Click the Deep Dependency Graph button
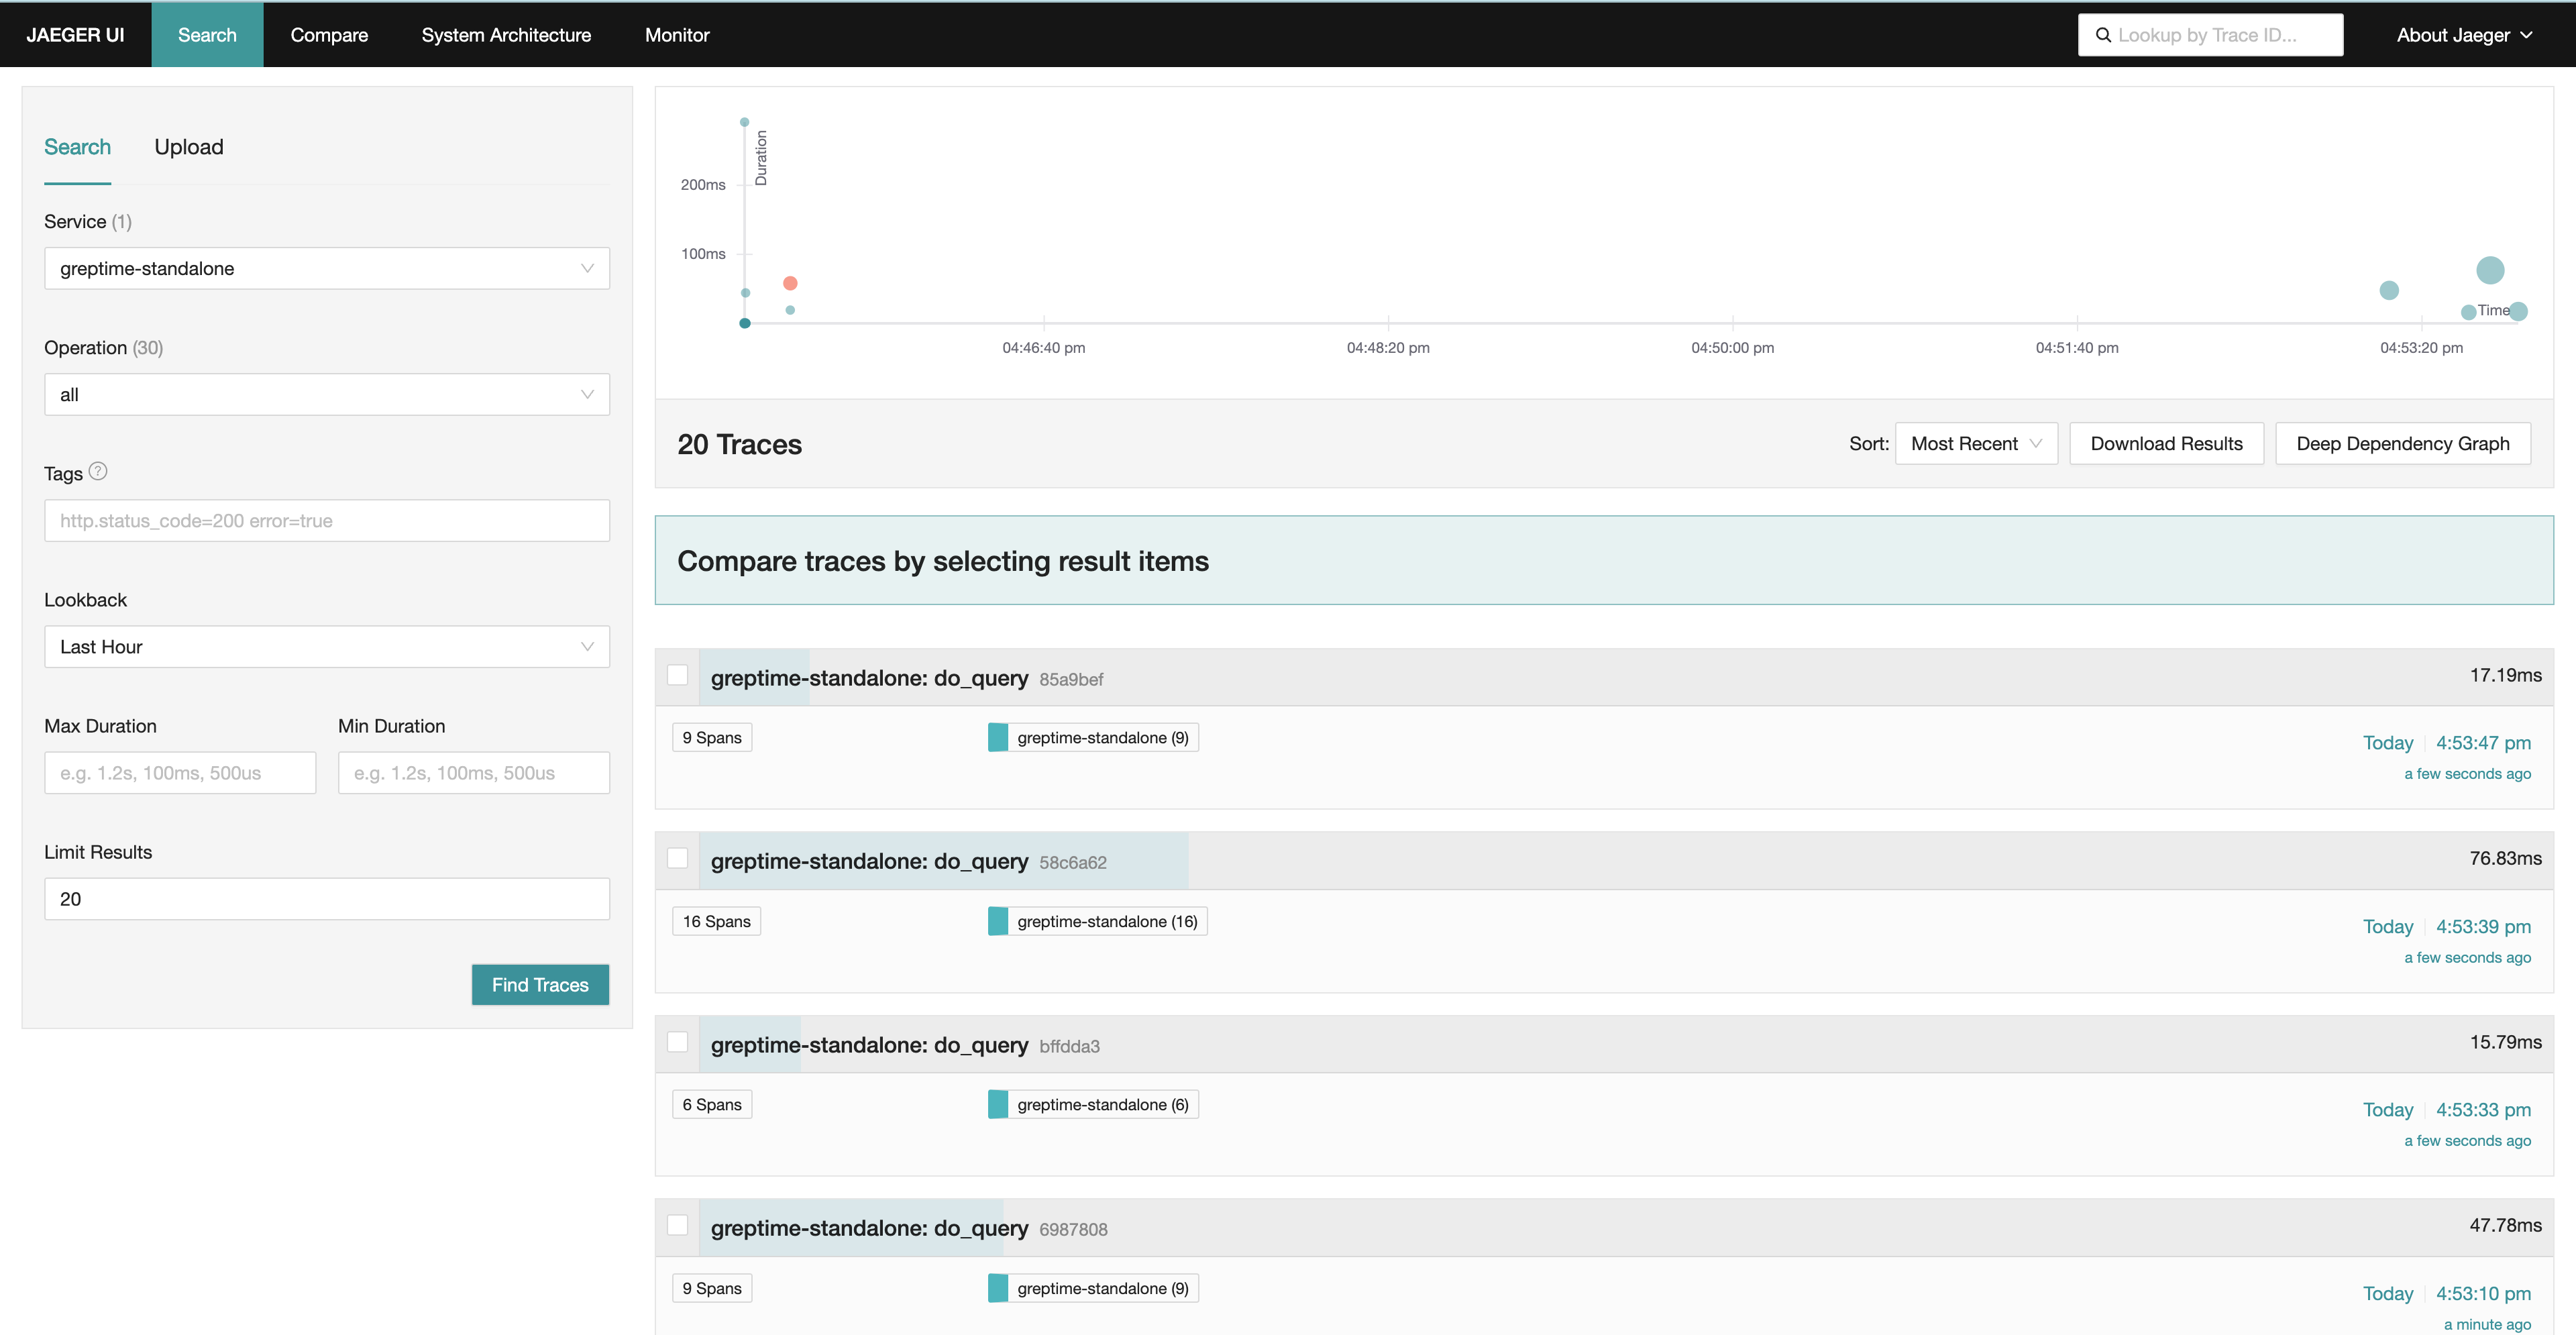 (x=2402, y=444)
